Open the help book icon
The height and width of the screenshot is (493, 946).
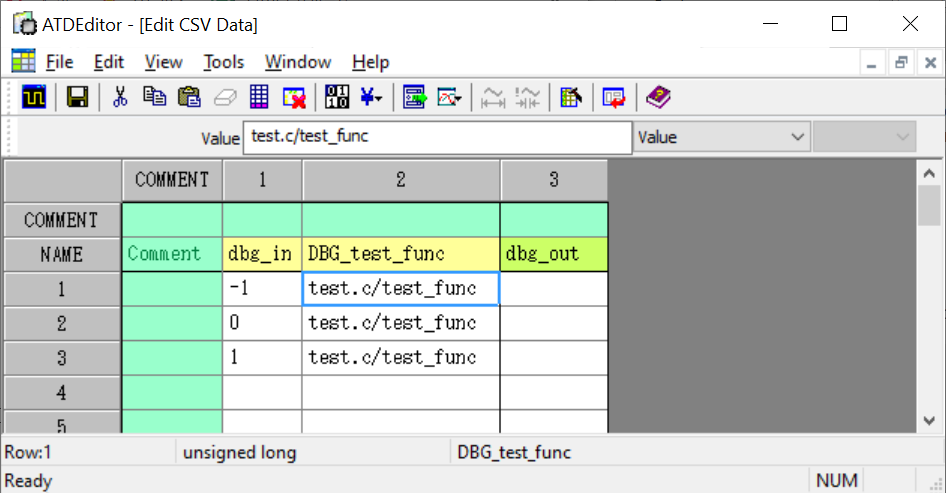click(x=658, y=97)
